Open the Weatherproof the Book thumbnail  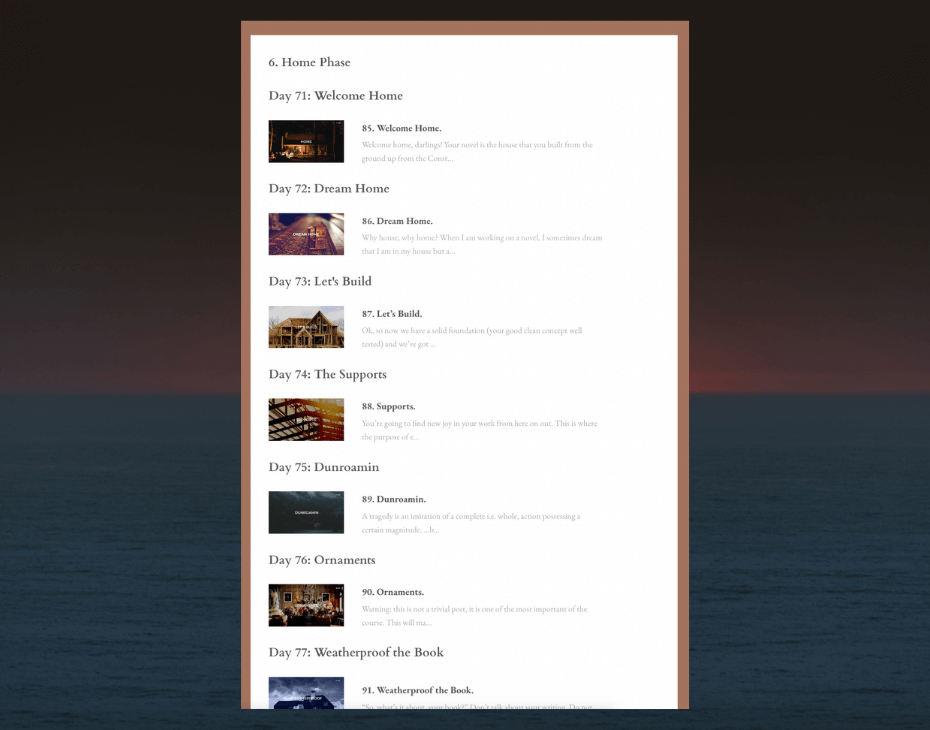coord(306,693)
